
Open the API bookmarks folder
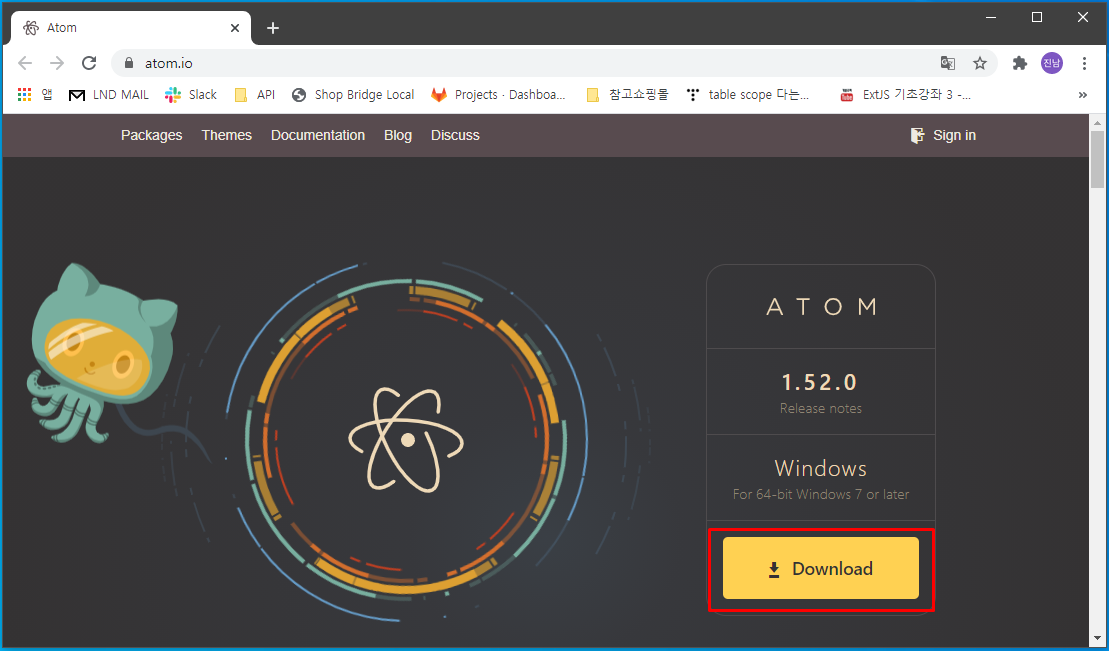(255, 94)
